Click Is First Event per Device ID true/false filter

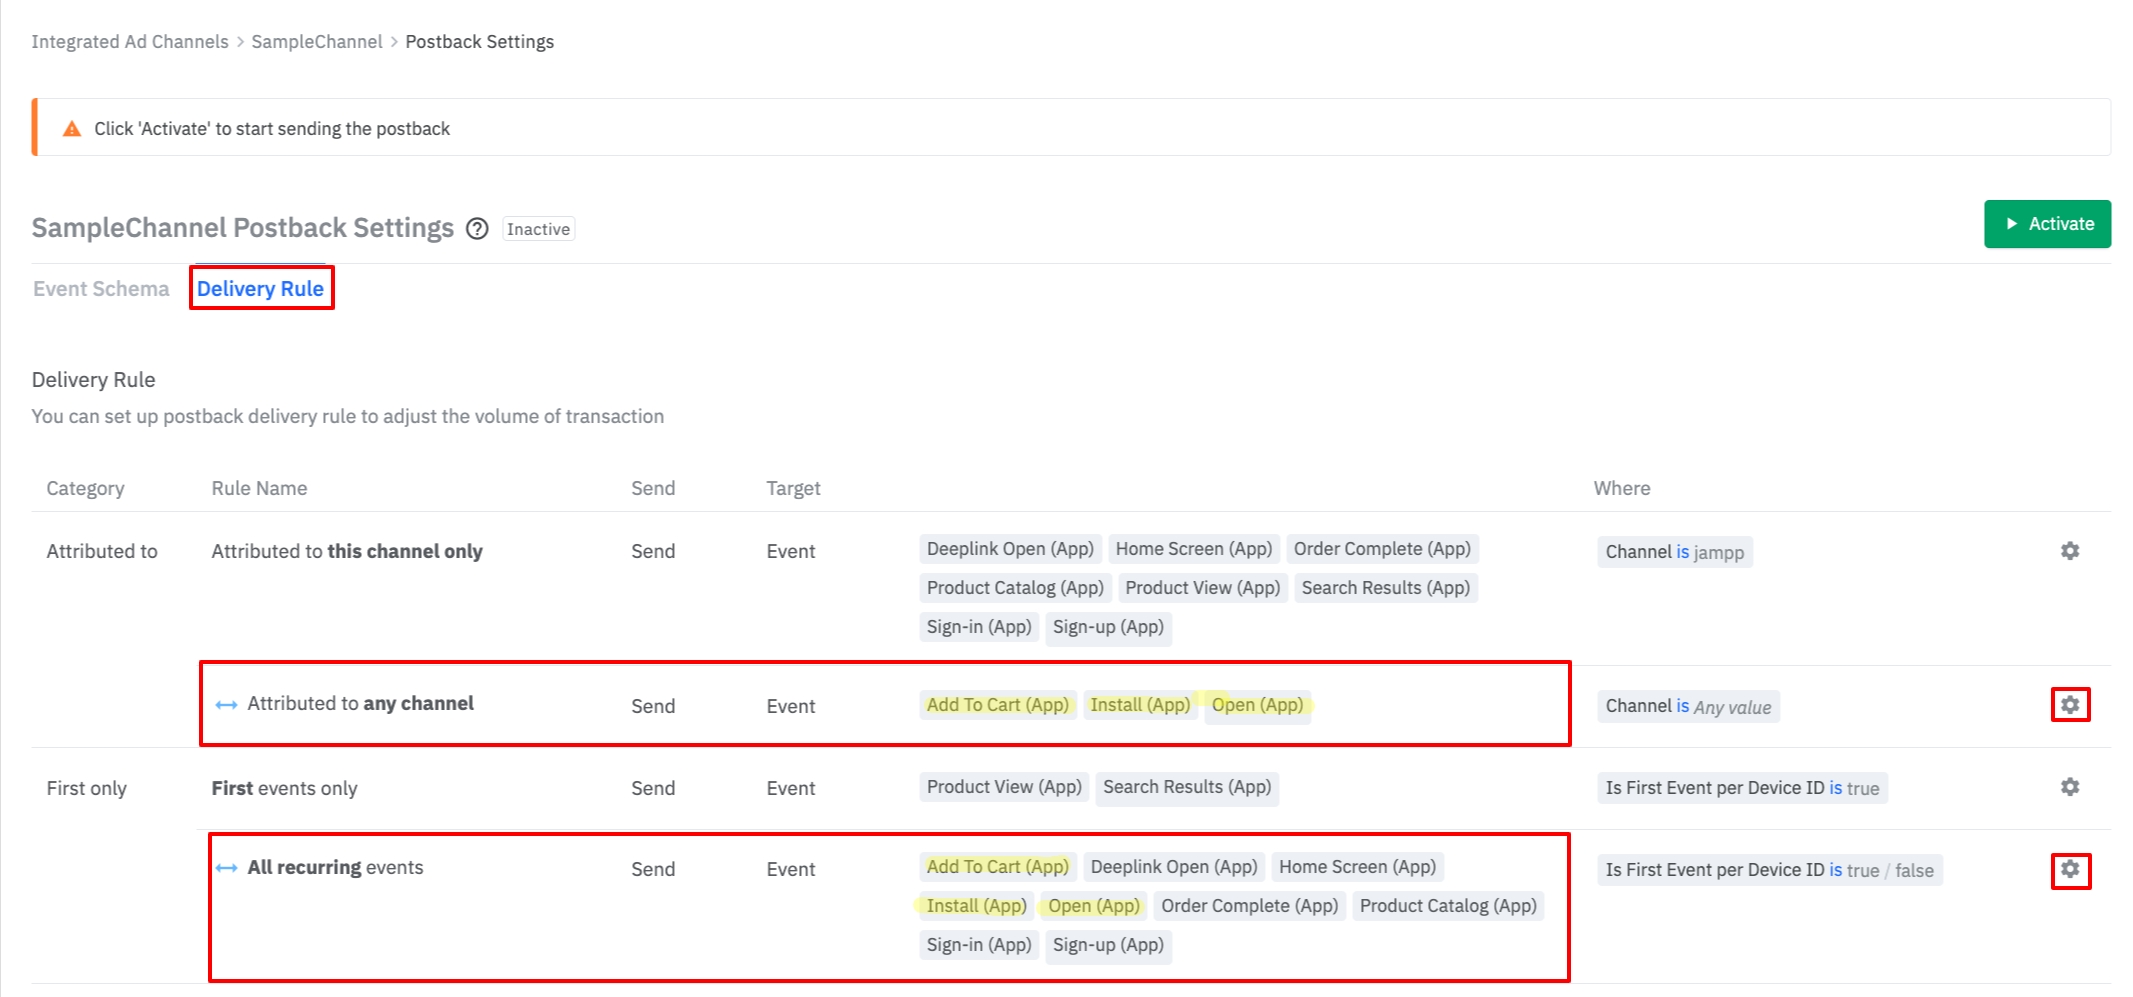click(x=1768, y=870)
